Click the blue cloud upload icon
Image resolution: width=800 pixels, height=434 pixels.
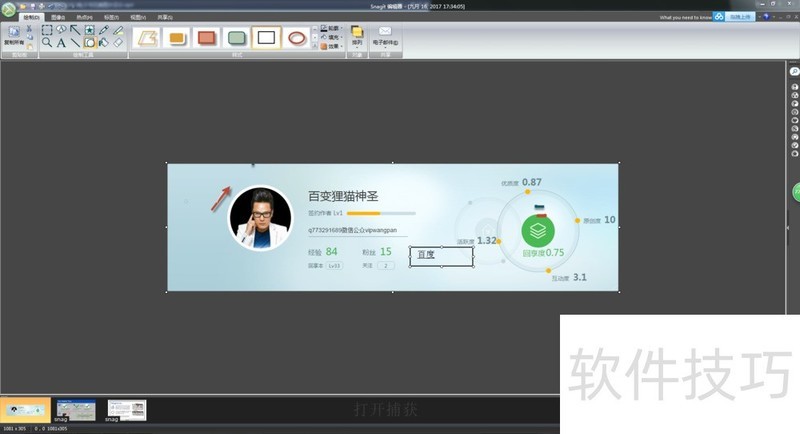[x=719, y=17]
